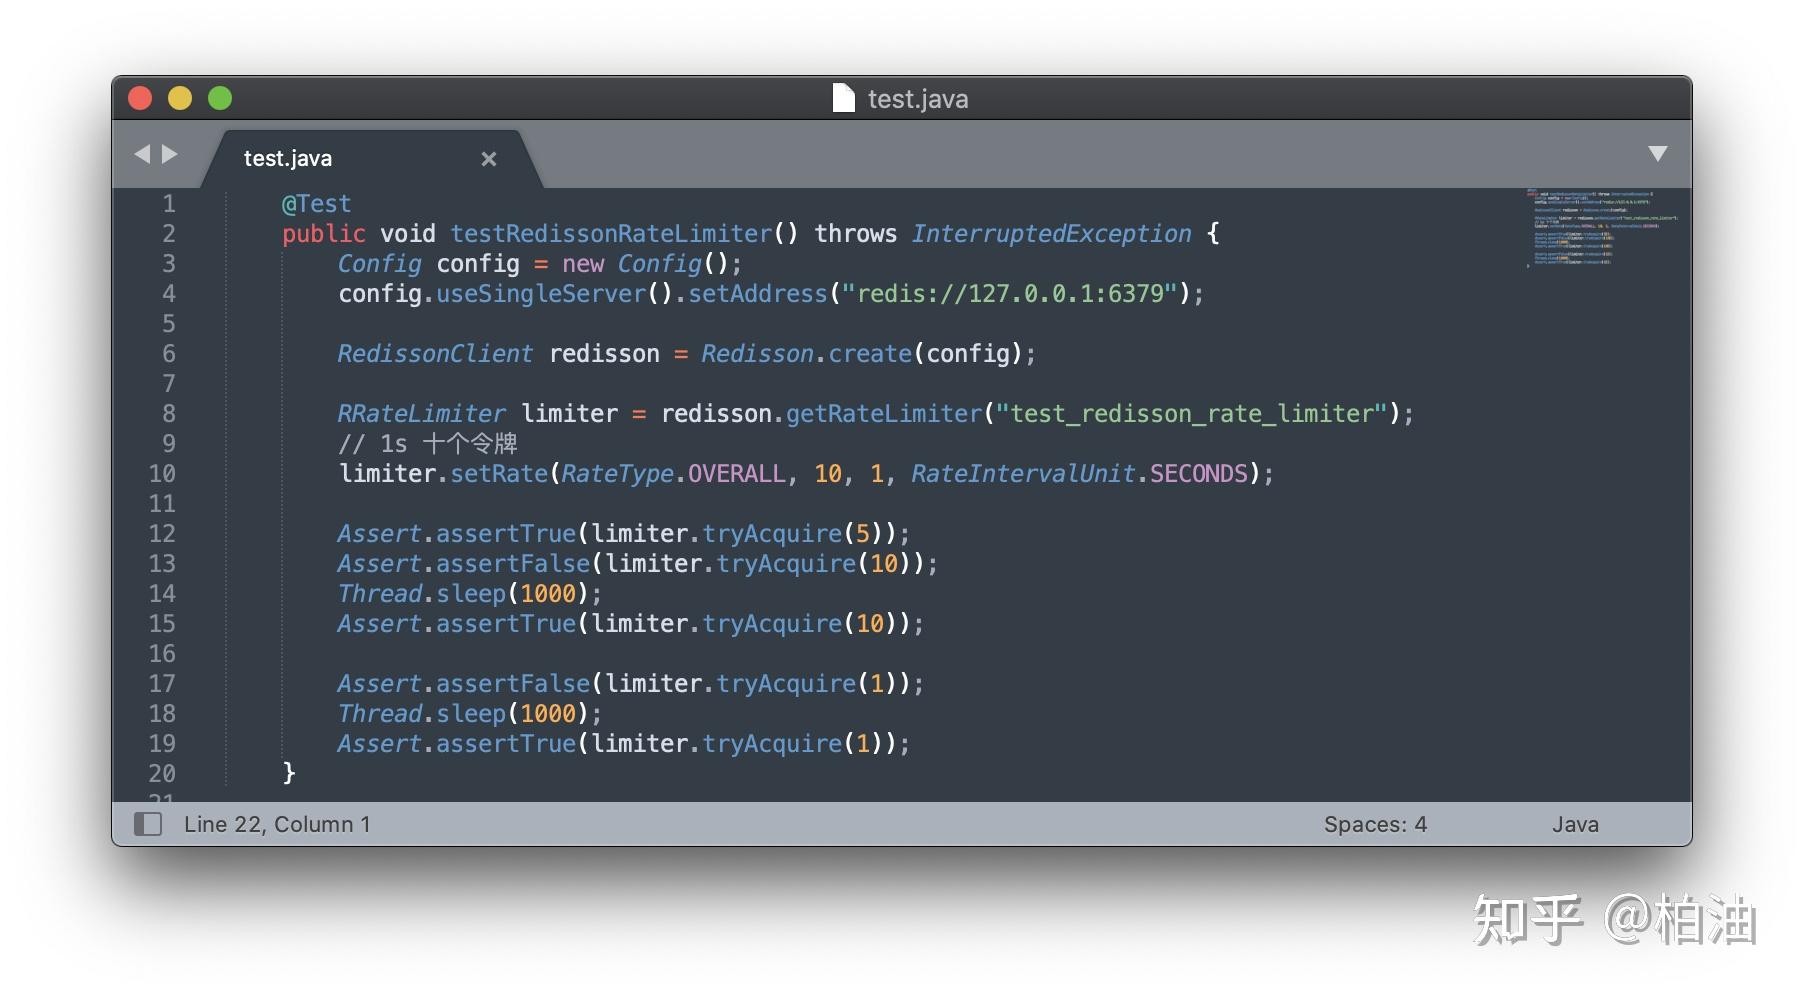Click the new keyword on line 3
The image size is (1804, 994).
coord(583,264)
